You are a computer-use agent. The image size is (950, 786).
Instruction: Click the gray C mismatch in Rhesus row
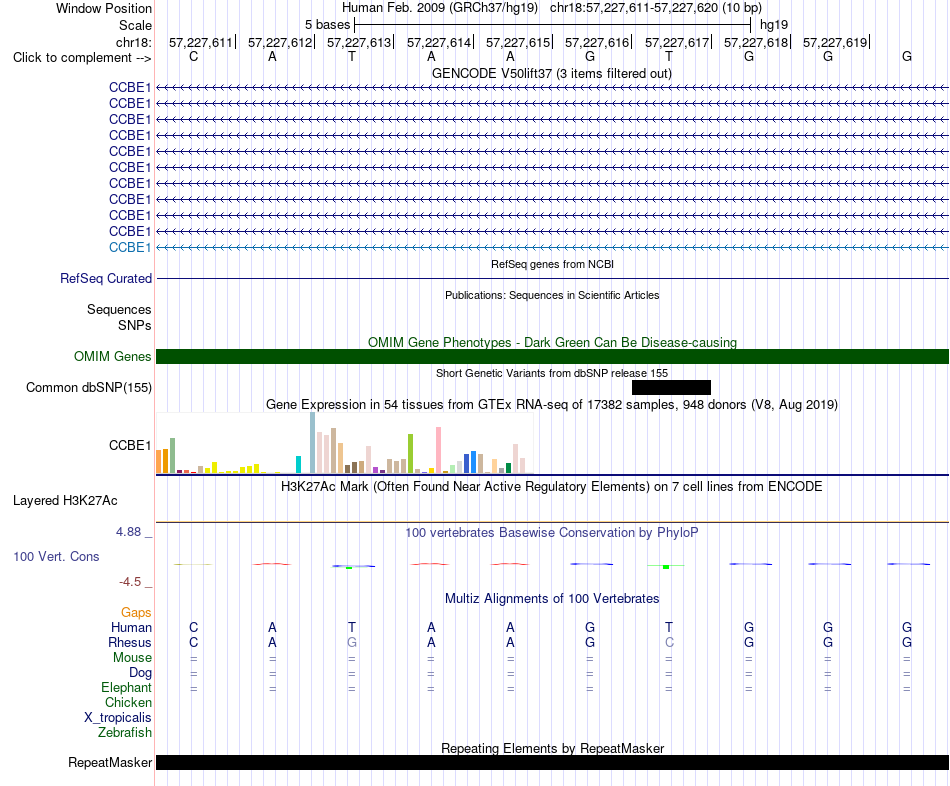(x=669, y=642)
